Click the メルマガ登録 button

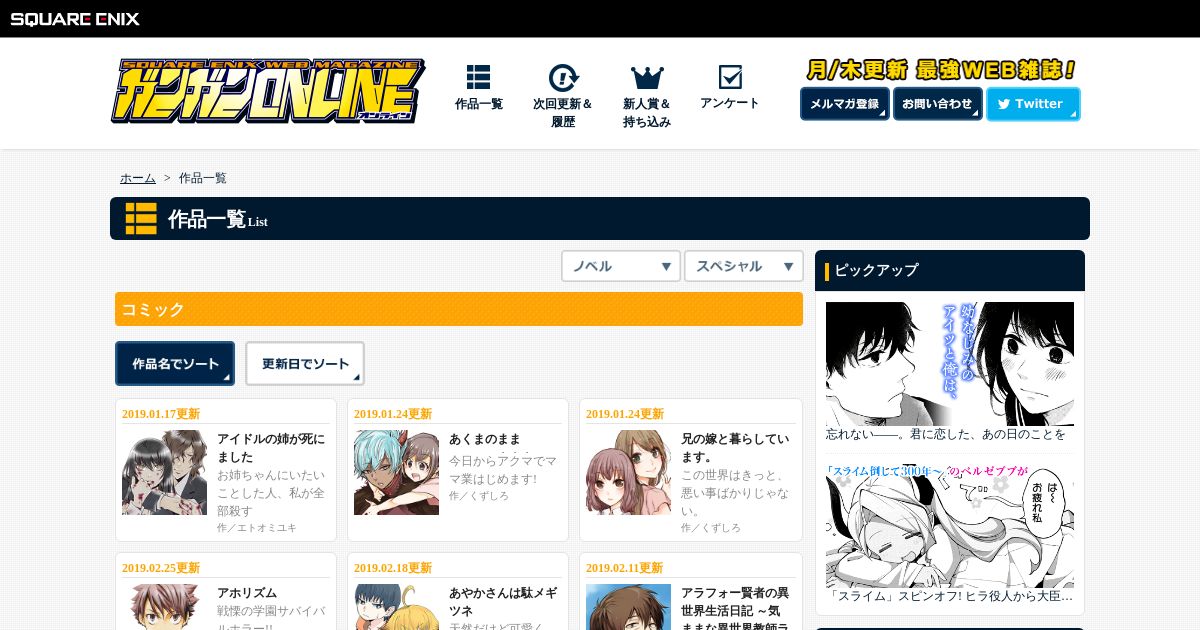click(845, 104)
